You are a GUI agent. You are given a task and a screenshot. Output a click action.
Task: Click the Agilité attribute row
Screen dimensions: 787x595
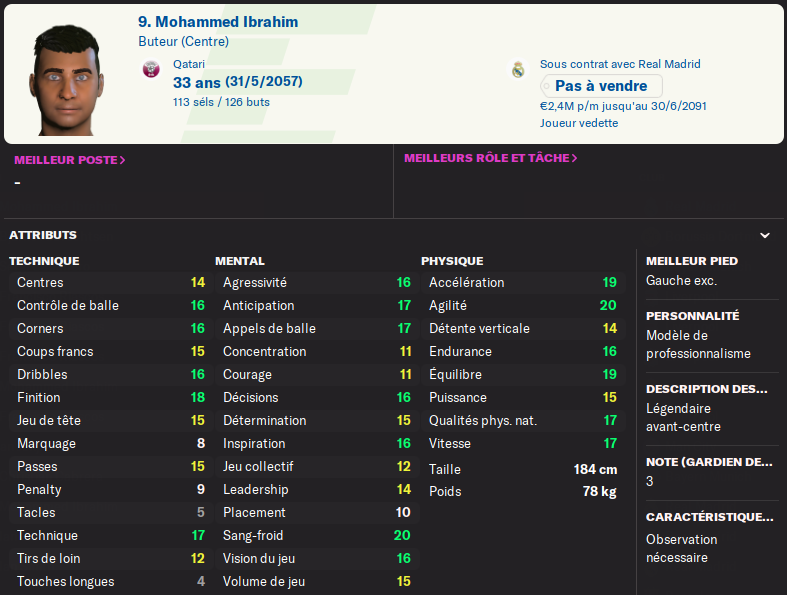[522, 305]
